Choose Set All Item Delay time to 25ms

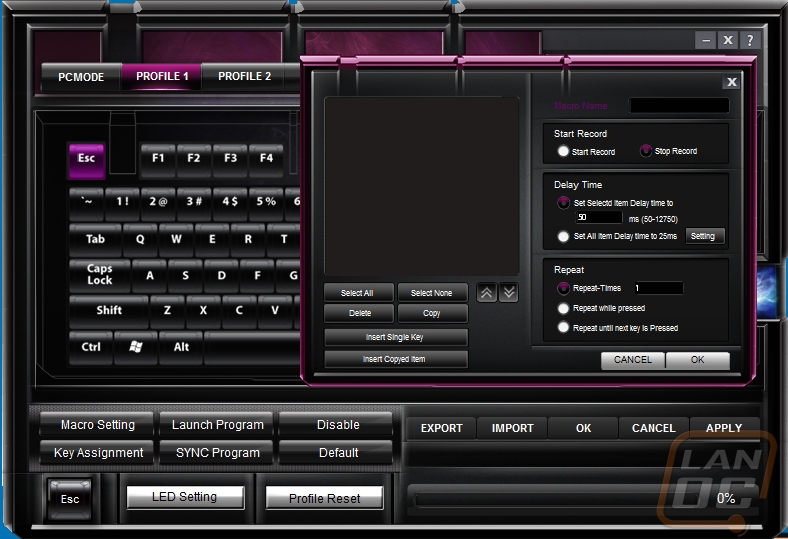pos(563,236)
